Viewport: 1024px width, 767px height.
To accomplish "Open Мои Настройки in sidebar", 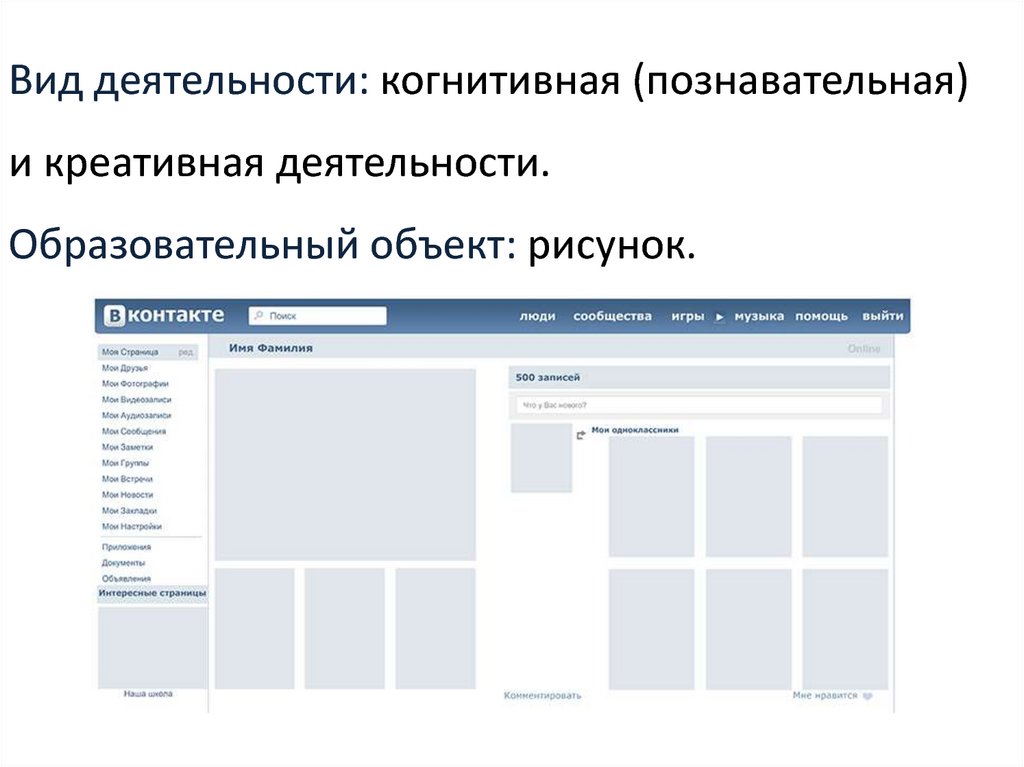I will [x=132, y=526].
